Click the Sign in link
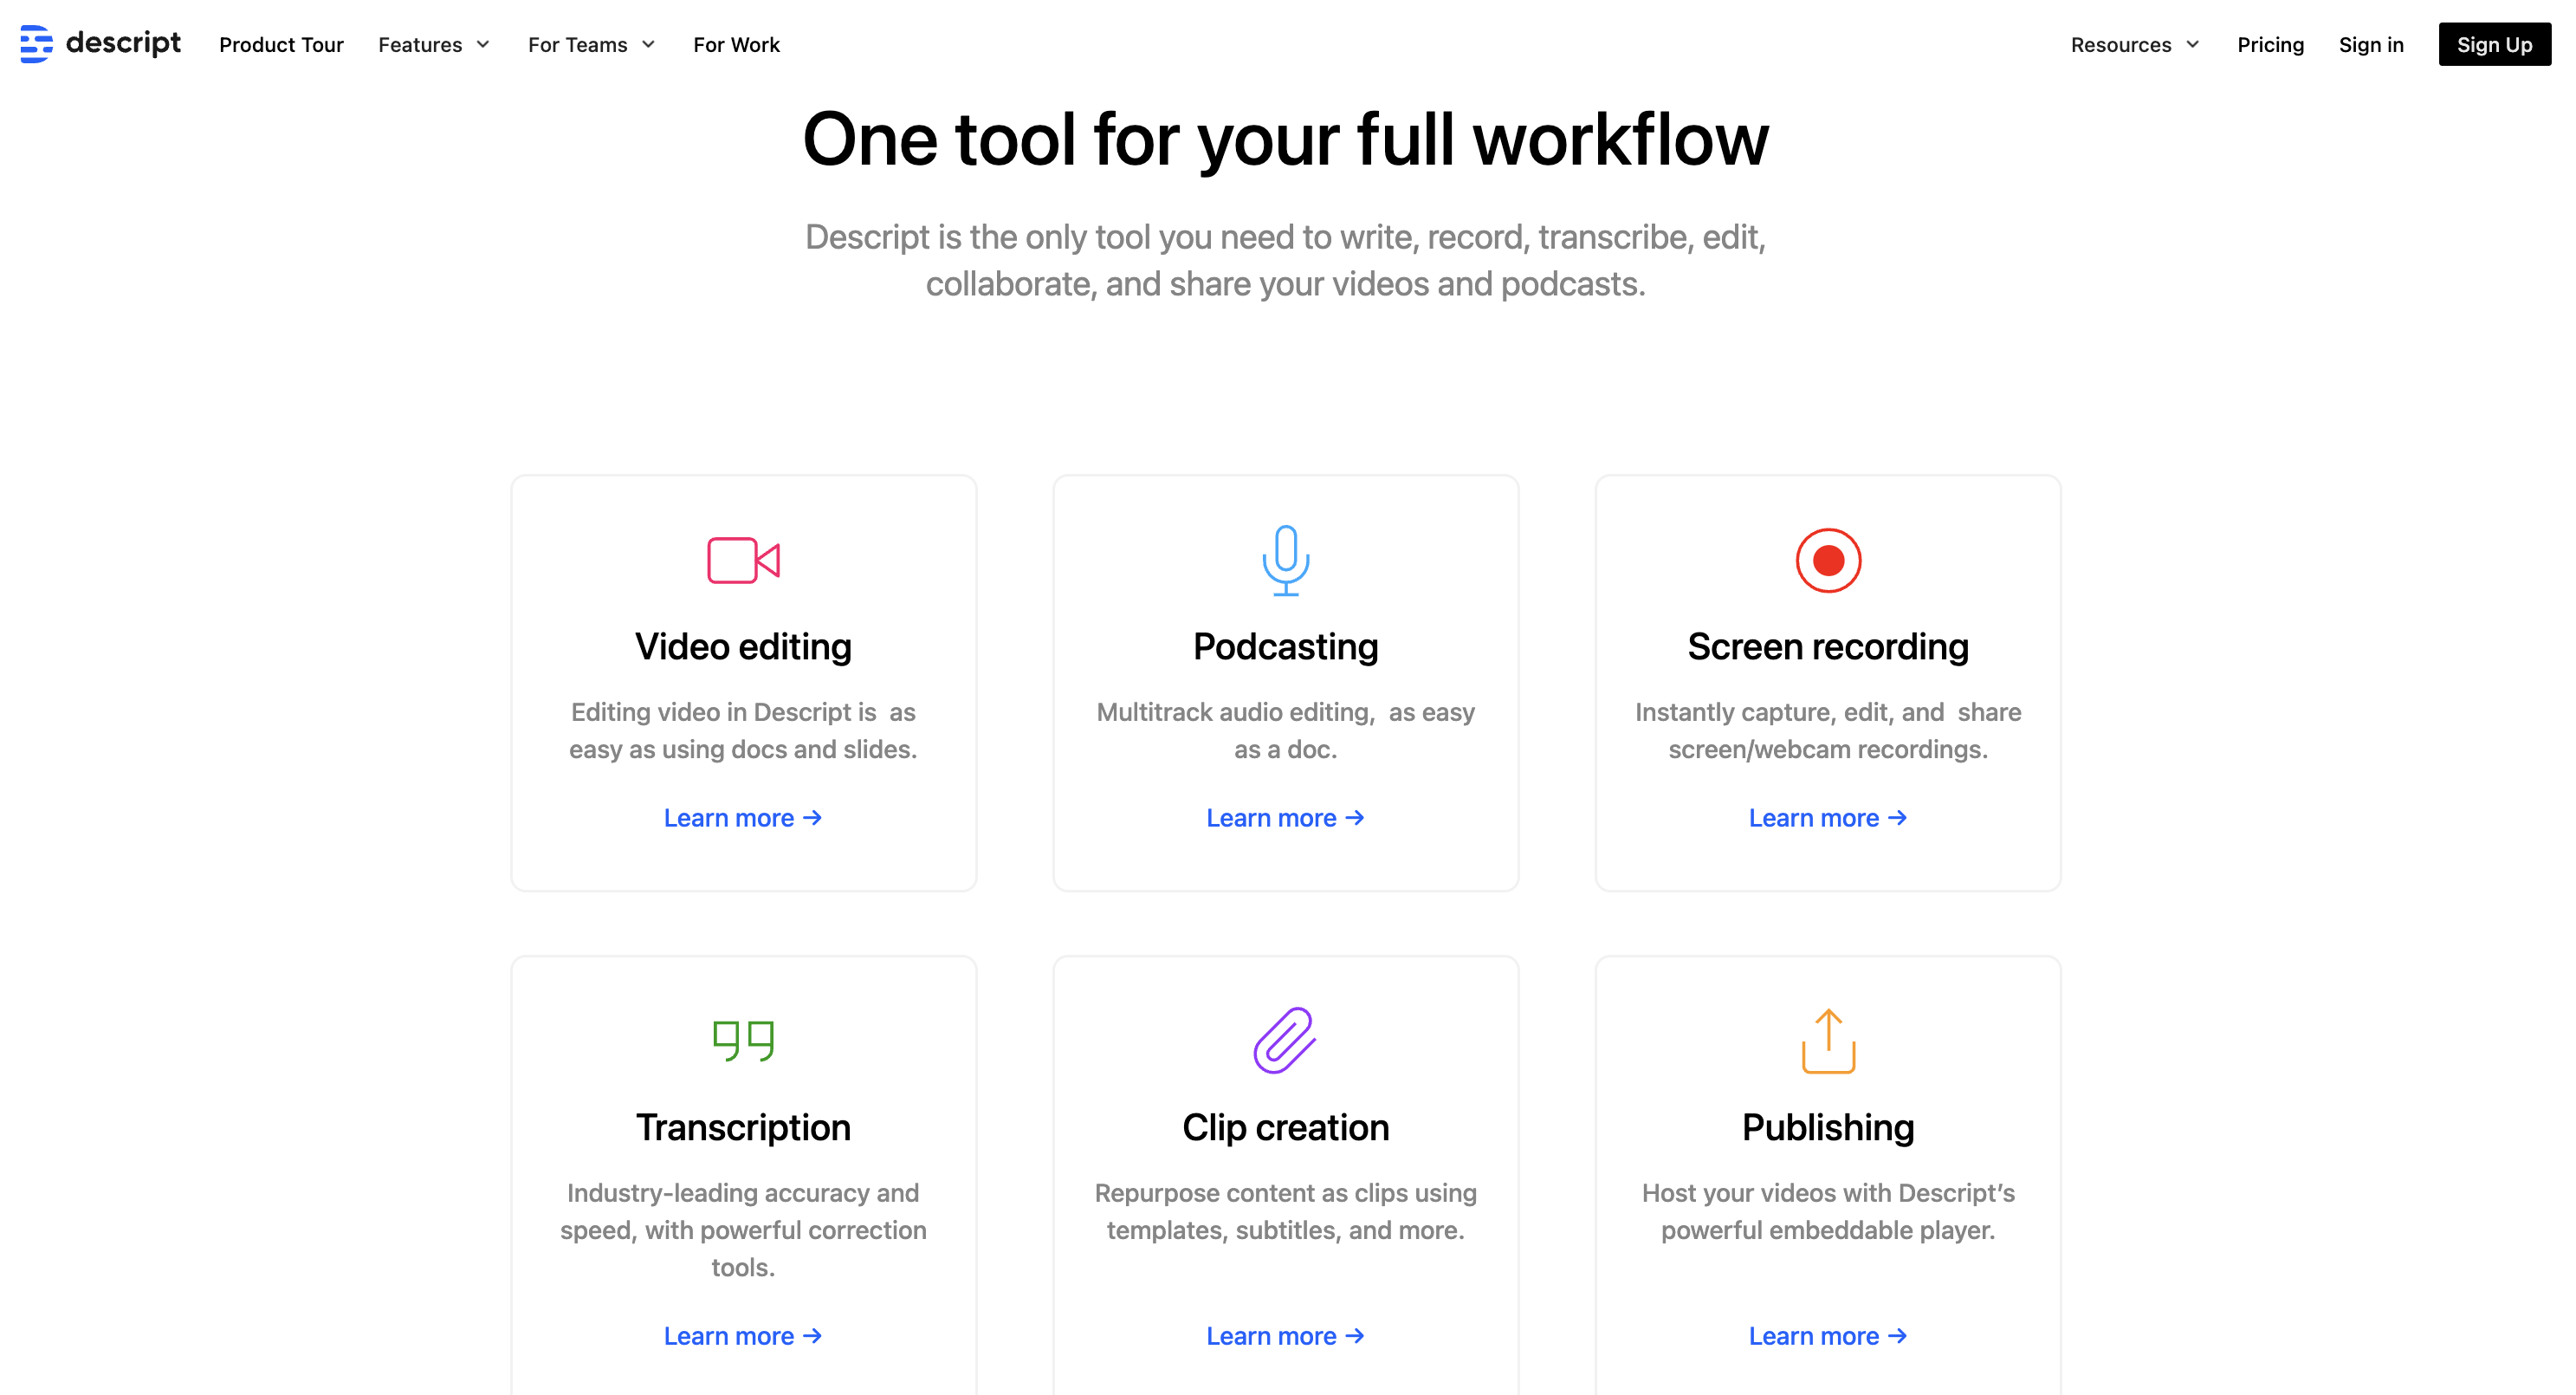Viewport: 2576px width, 1395px height. click(x=2370, y=45)
